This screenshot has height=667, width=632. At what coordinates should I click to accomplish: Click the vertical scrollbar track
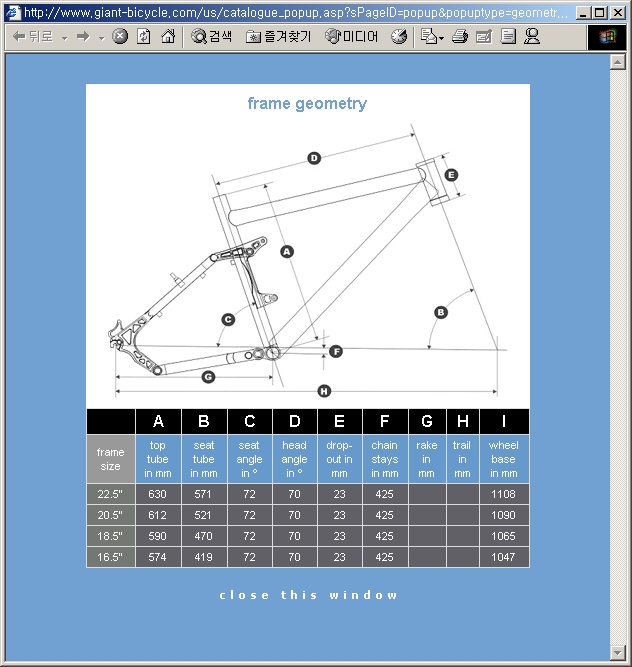tap(617, 357)
